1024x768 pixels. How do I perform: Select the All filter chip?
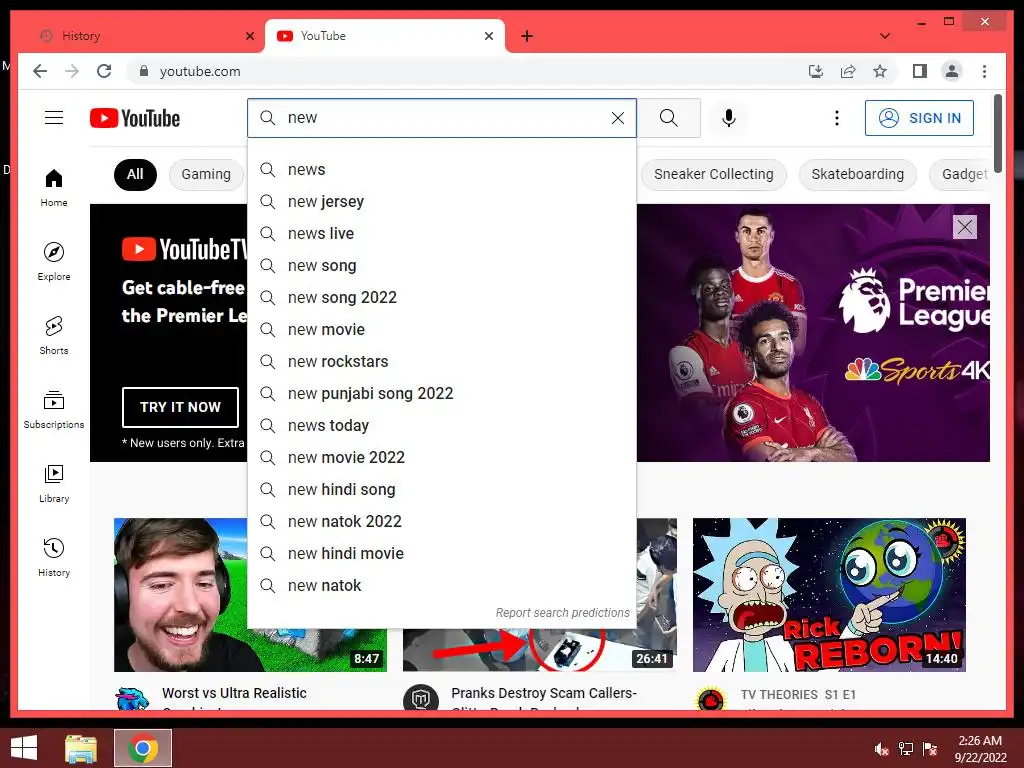point(135,174)
